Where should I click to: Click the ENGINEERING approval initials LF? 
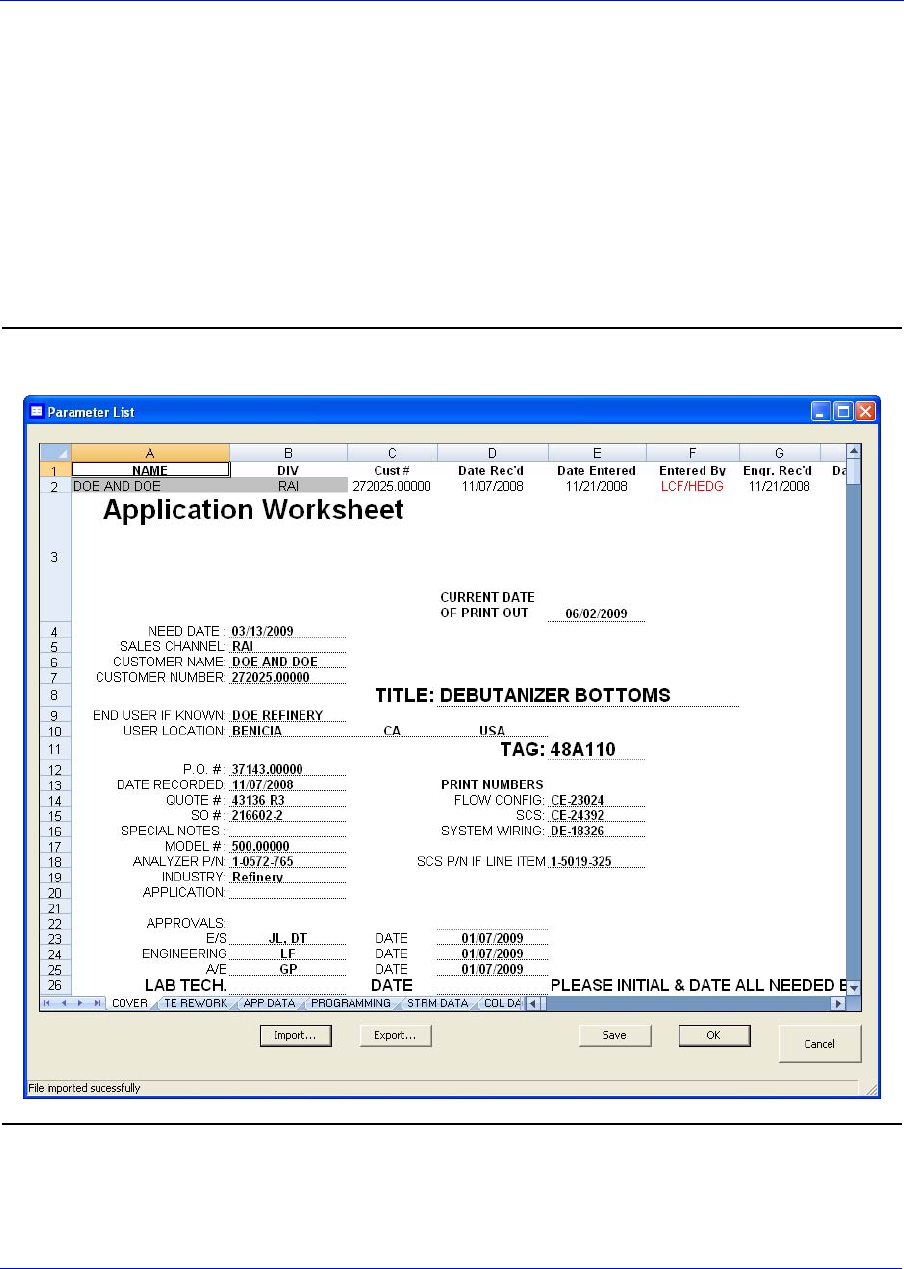tap(287, 953)
